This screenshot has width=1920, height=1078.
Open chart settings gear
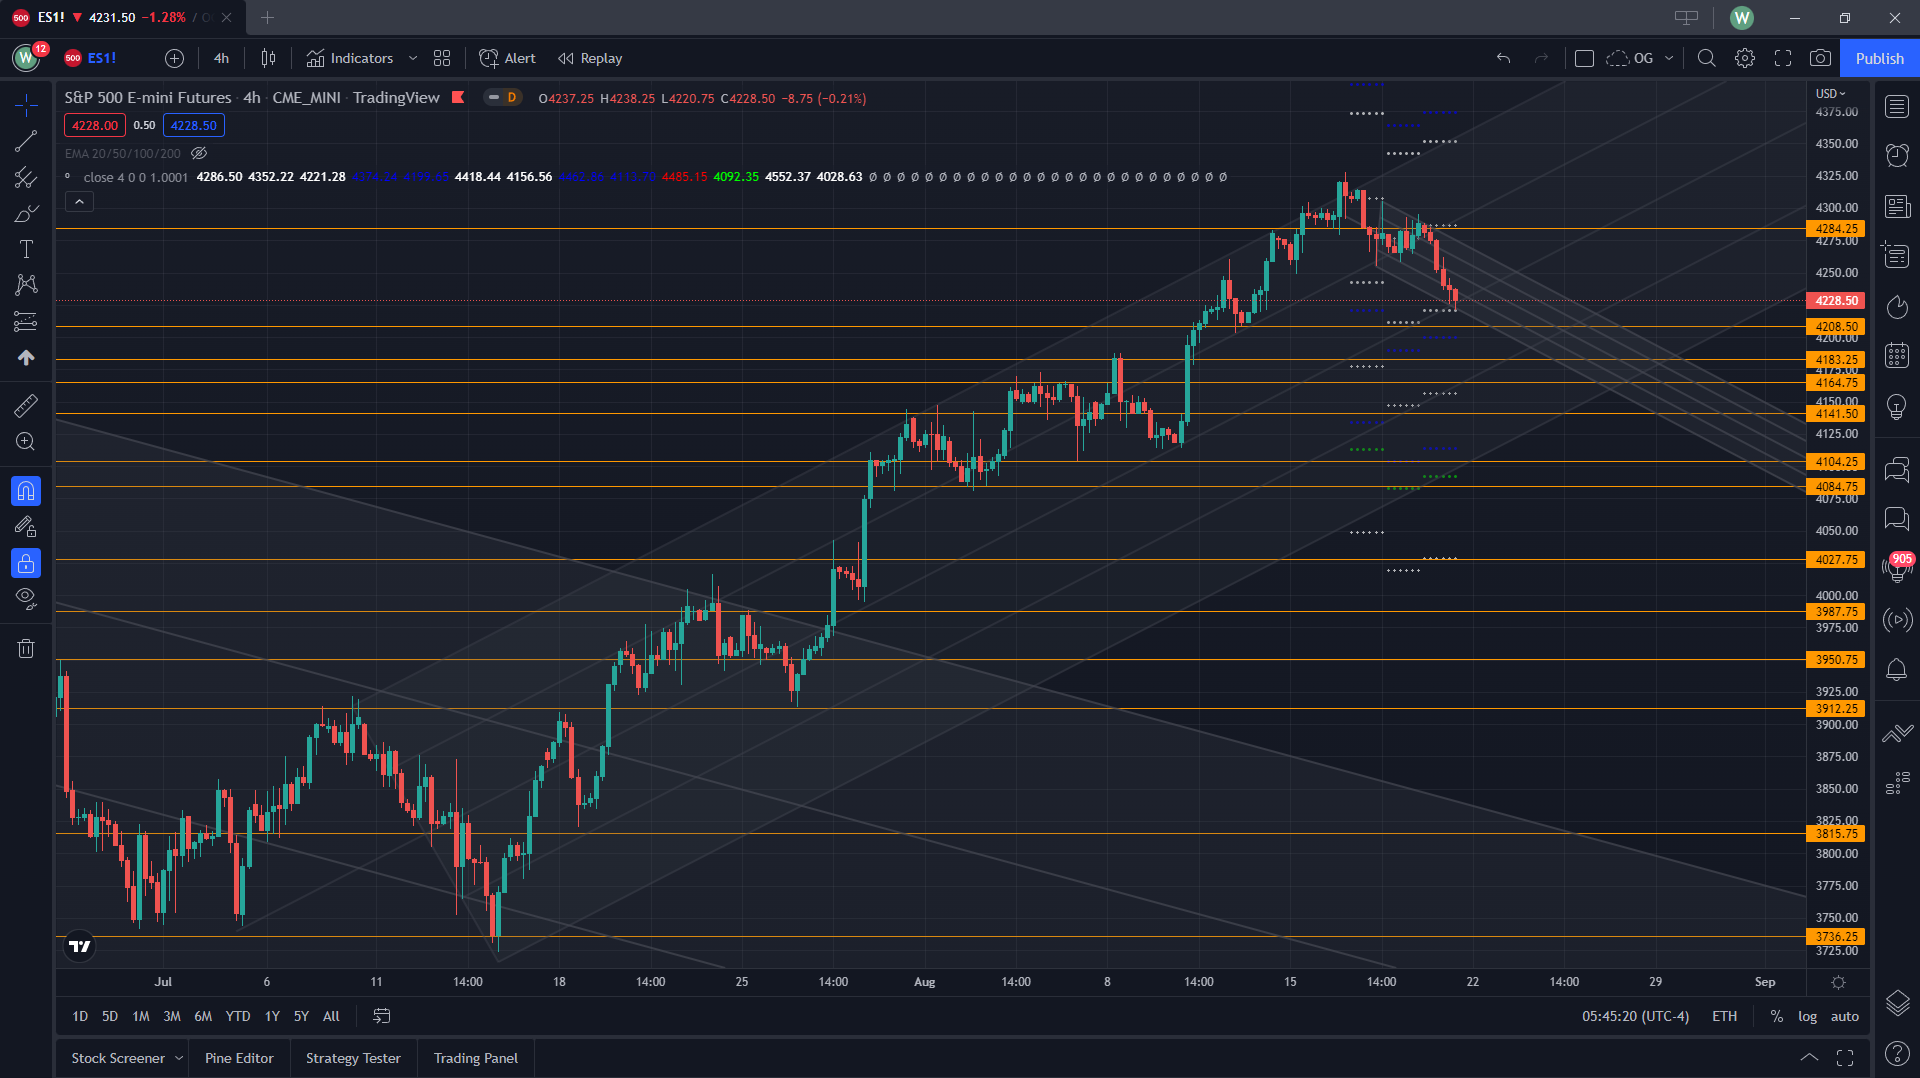pyautogui.click(x=1745, y=58)
